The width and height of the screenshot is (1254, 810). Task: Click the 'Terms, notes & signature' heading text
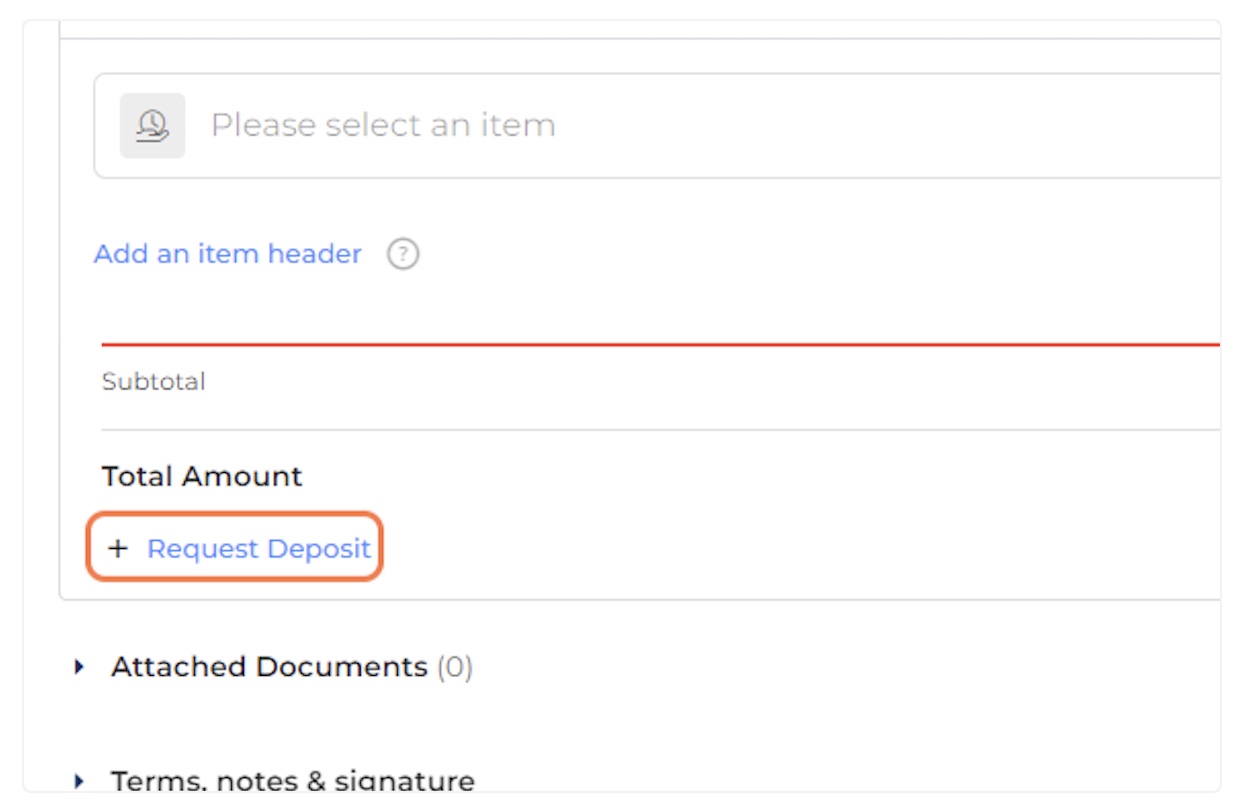coord(293,780)
